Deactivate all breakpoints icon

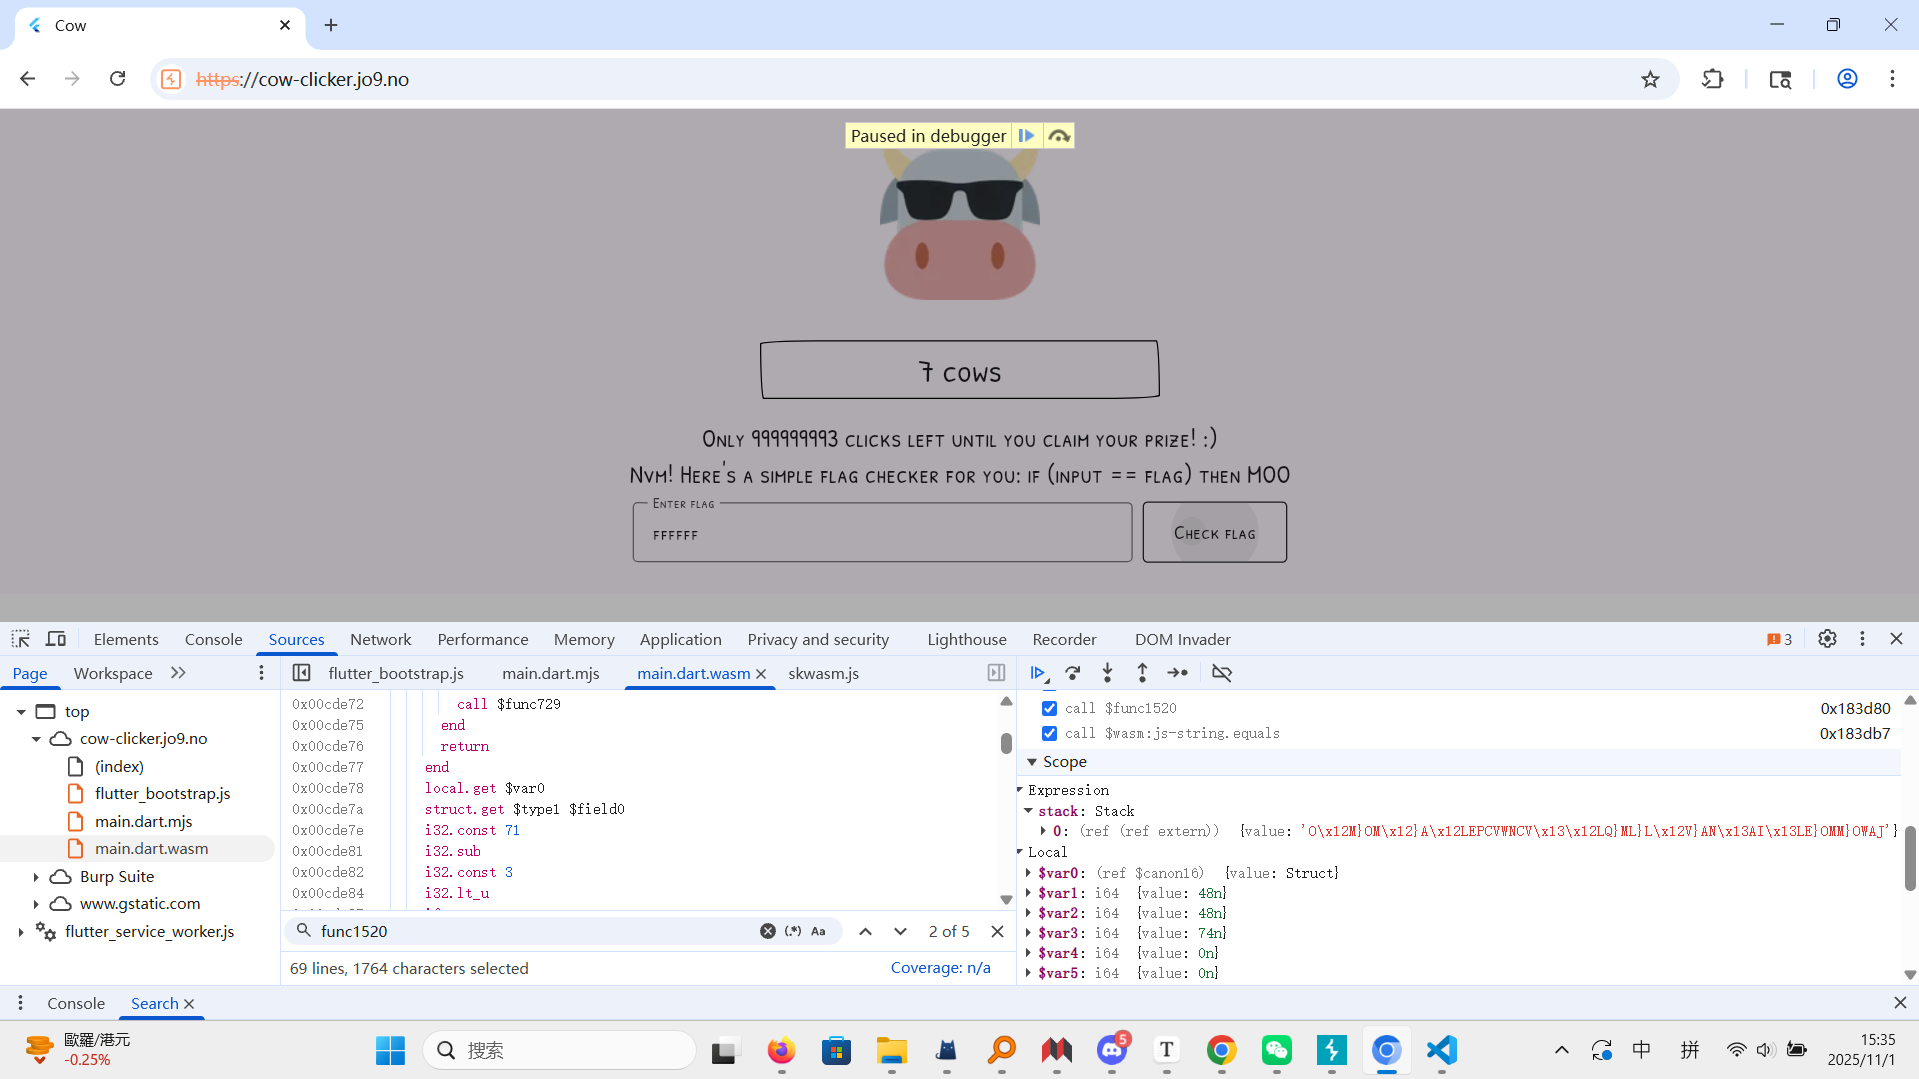click(x=1221, y=673)
